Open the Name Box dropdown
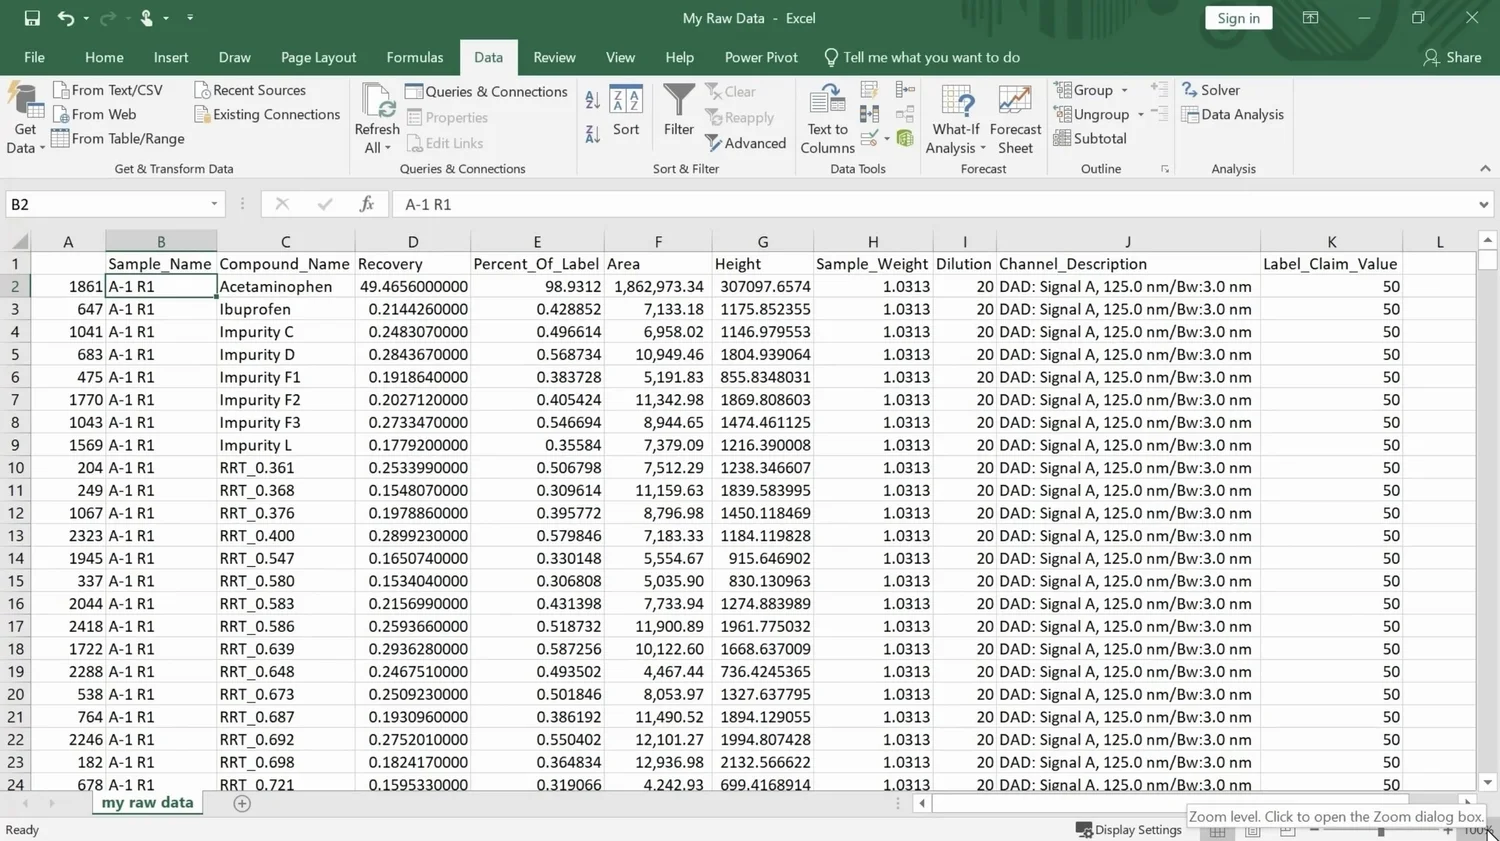Viewport: 1500px width, 841px height. pos(213,203)
